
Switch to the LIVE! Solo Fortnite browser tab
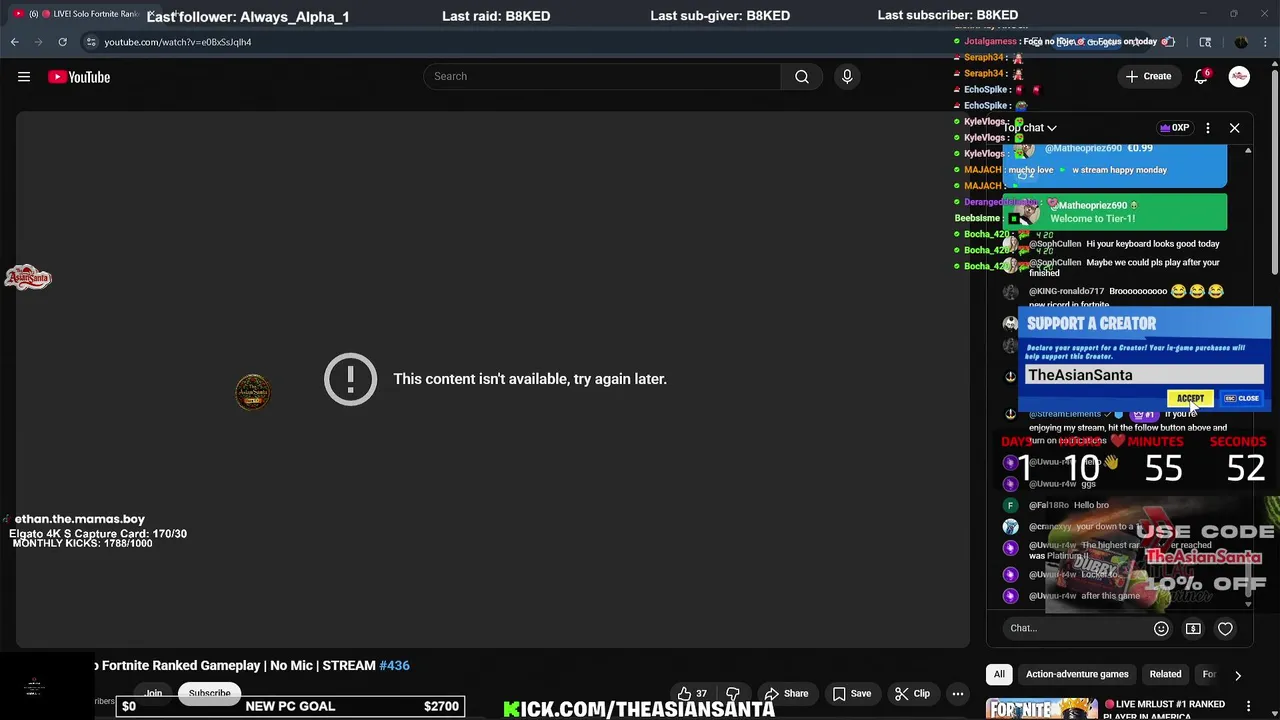(85, 14)
